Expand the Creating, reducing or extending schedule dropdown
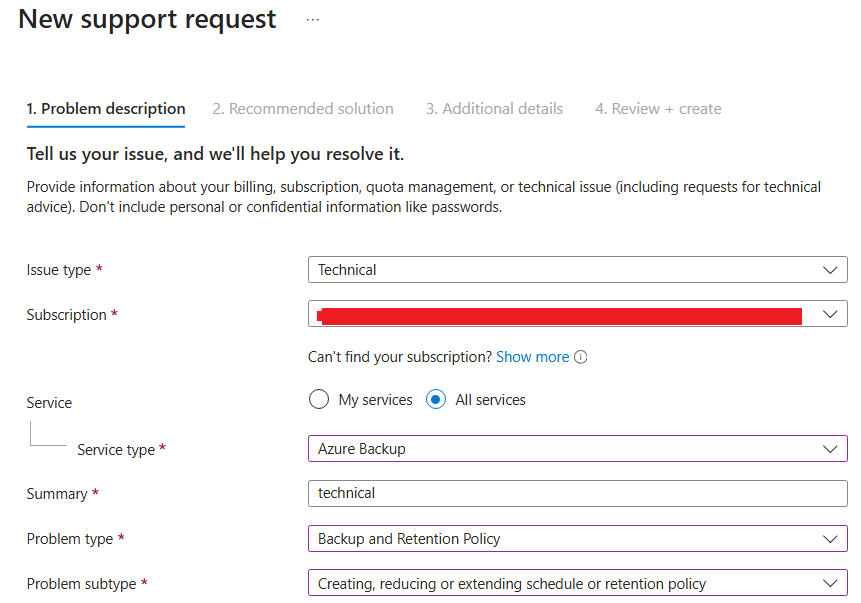This screenshot has height=603, width=861. point(578,583)
